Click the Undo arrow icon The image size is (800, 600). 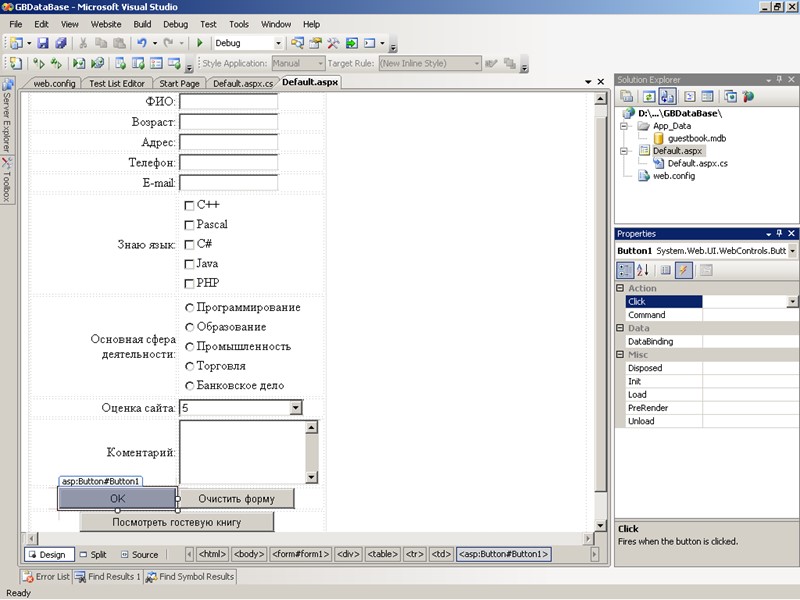click(141, 43)
